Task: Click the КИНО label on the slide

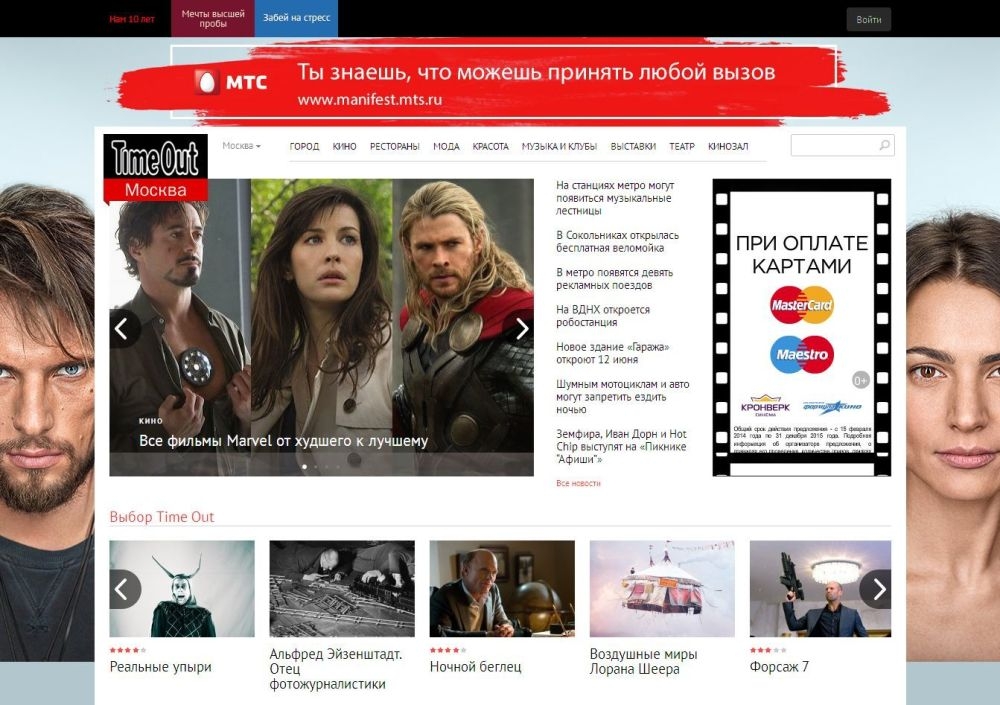Action: pyautogui.click(x=151, y=421)
